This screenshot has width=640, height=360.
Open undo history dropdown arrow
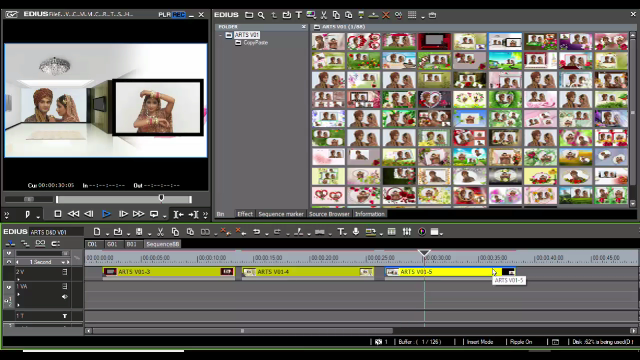click(x=267, y=234)
